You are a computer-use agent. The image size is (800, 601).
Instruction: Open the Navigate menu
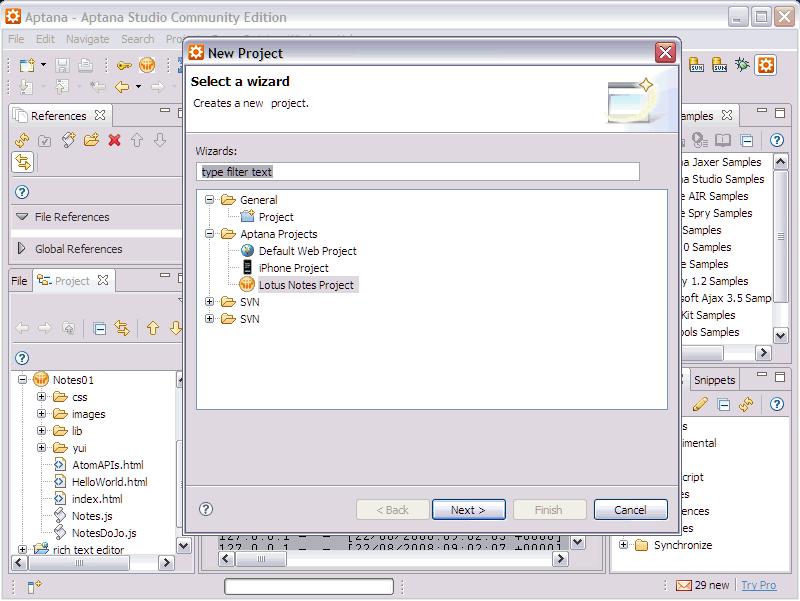point(87,39)
